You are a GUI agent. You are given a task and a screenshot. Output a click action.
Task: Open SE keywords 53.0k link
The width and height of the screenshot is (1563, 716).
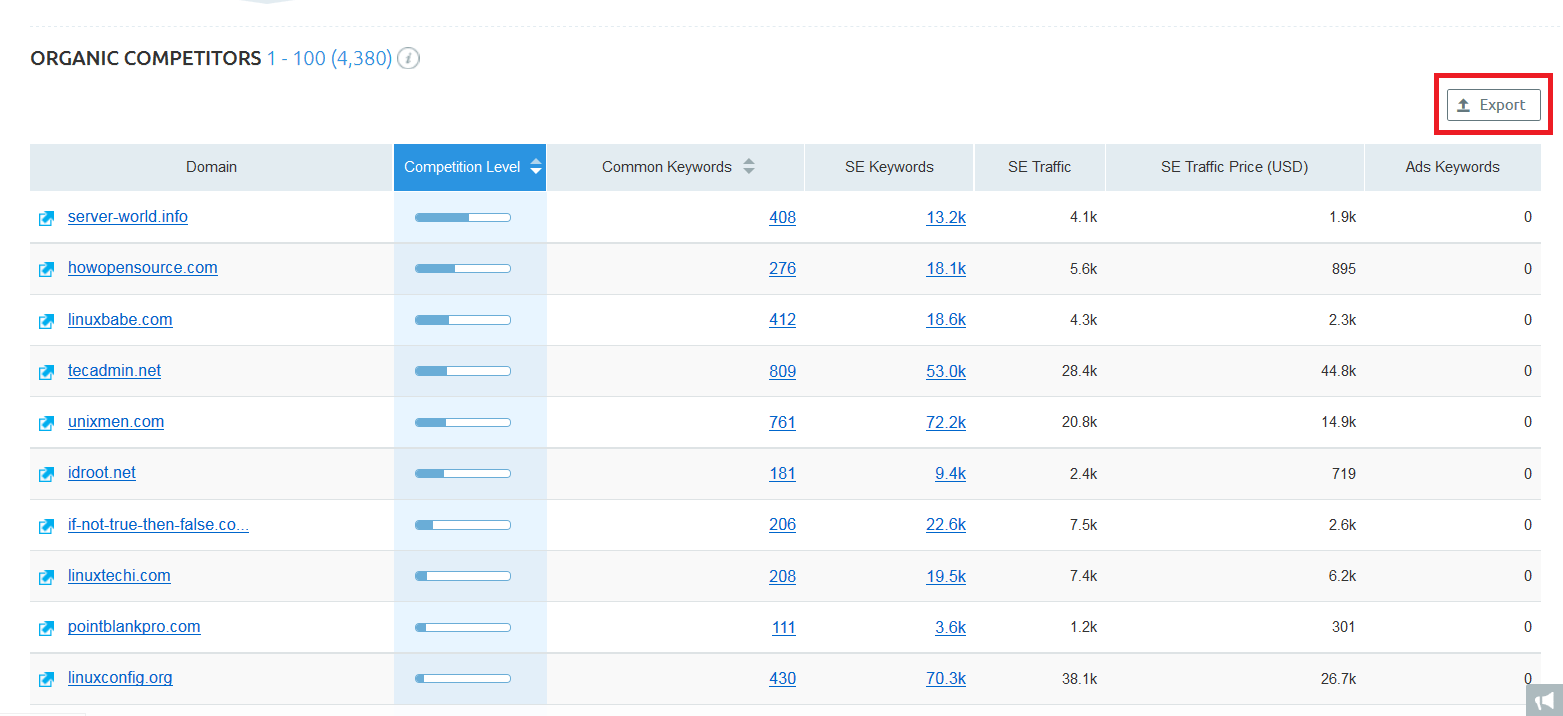[946, 371]
